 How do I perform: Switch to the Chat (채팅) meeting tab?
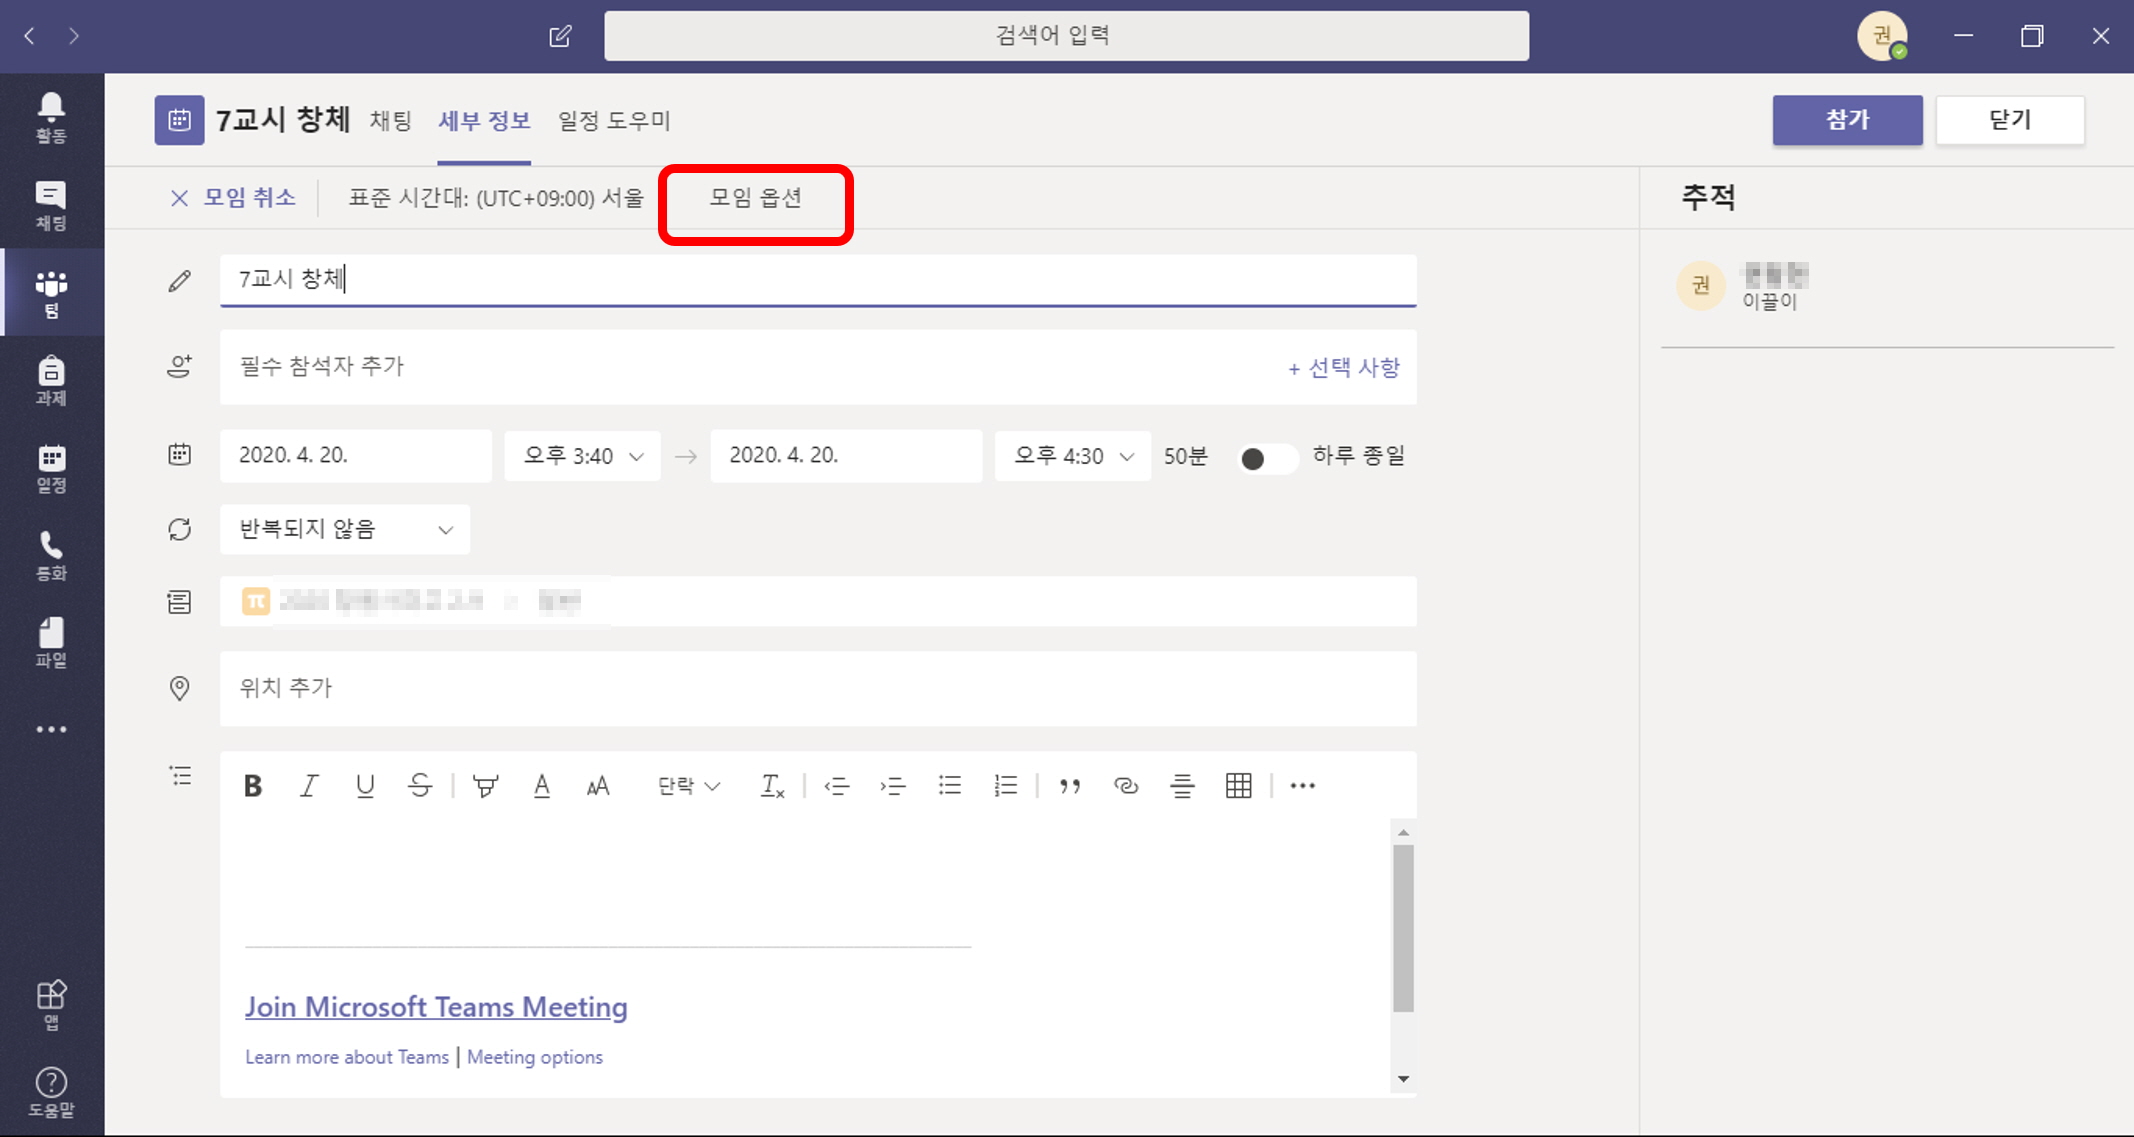click(x=390, y=121)
